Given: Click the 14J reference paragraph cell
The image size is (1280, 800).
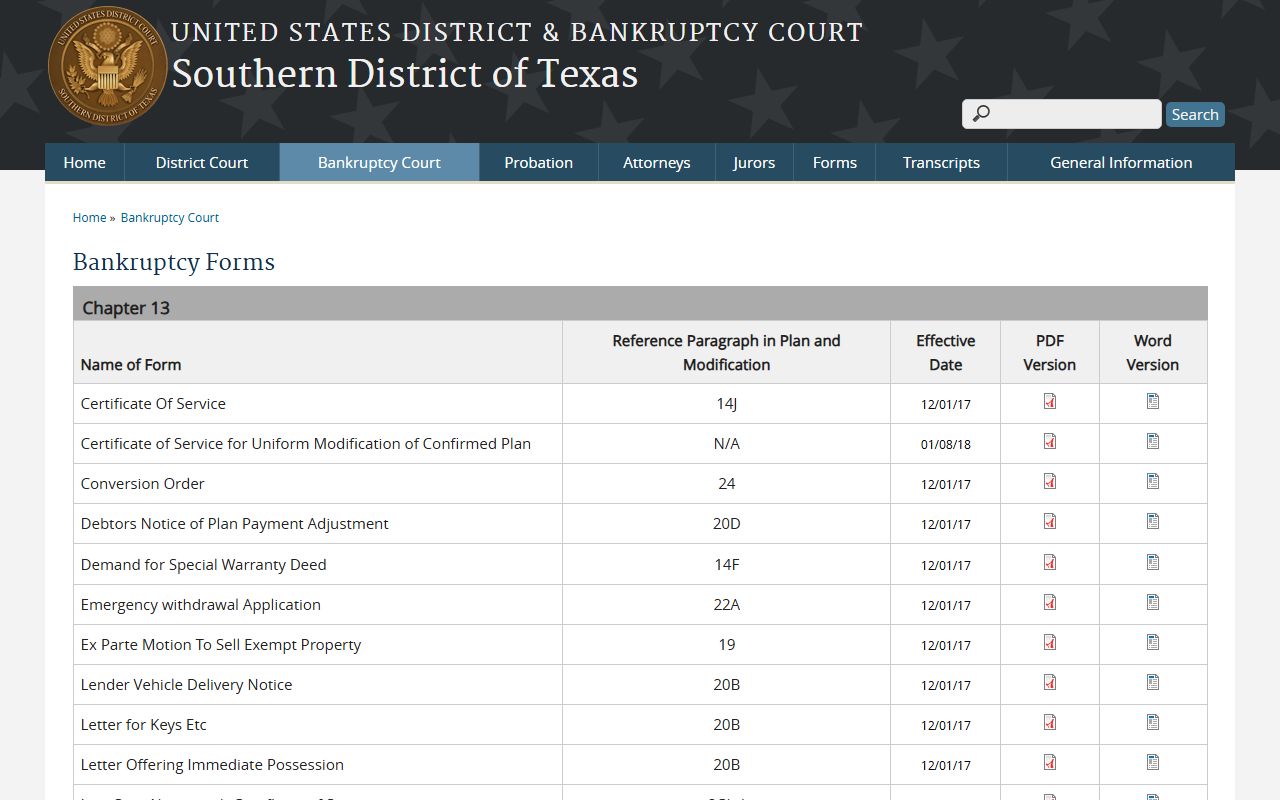Looking at the screenshot, I should pos(727,403).
